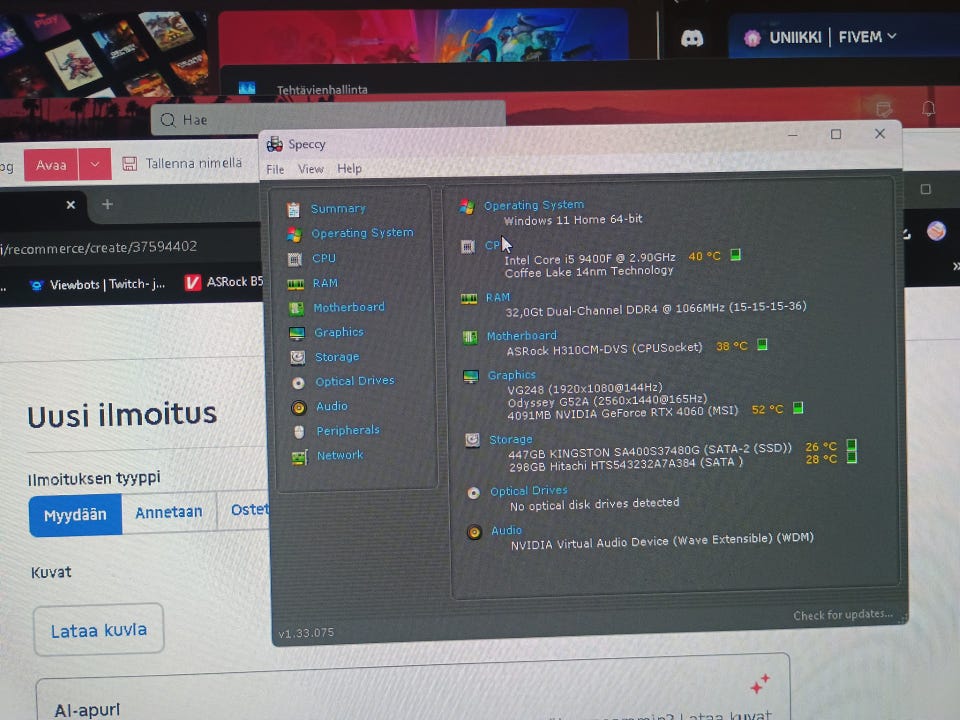Click the KINGSTON SA400S37480G storage entry
Viewport: 960px width, 720px height.
point(650,450)
